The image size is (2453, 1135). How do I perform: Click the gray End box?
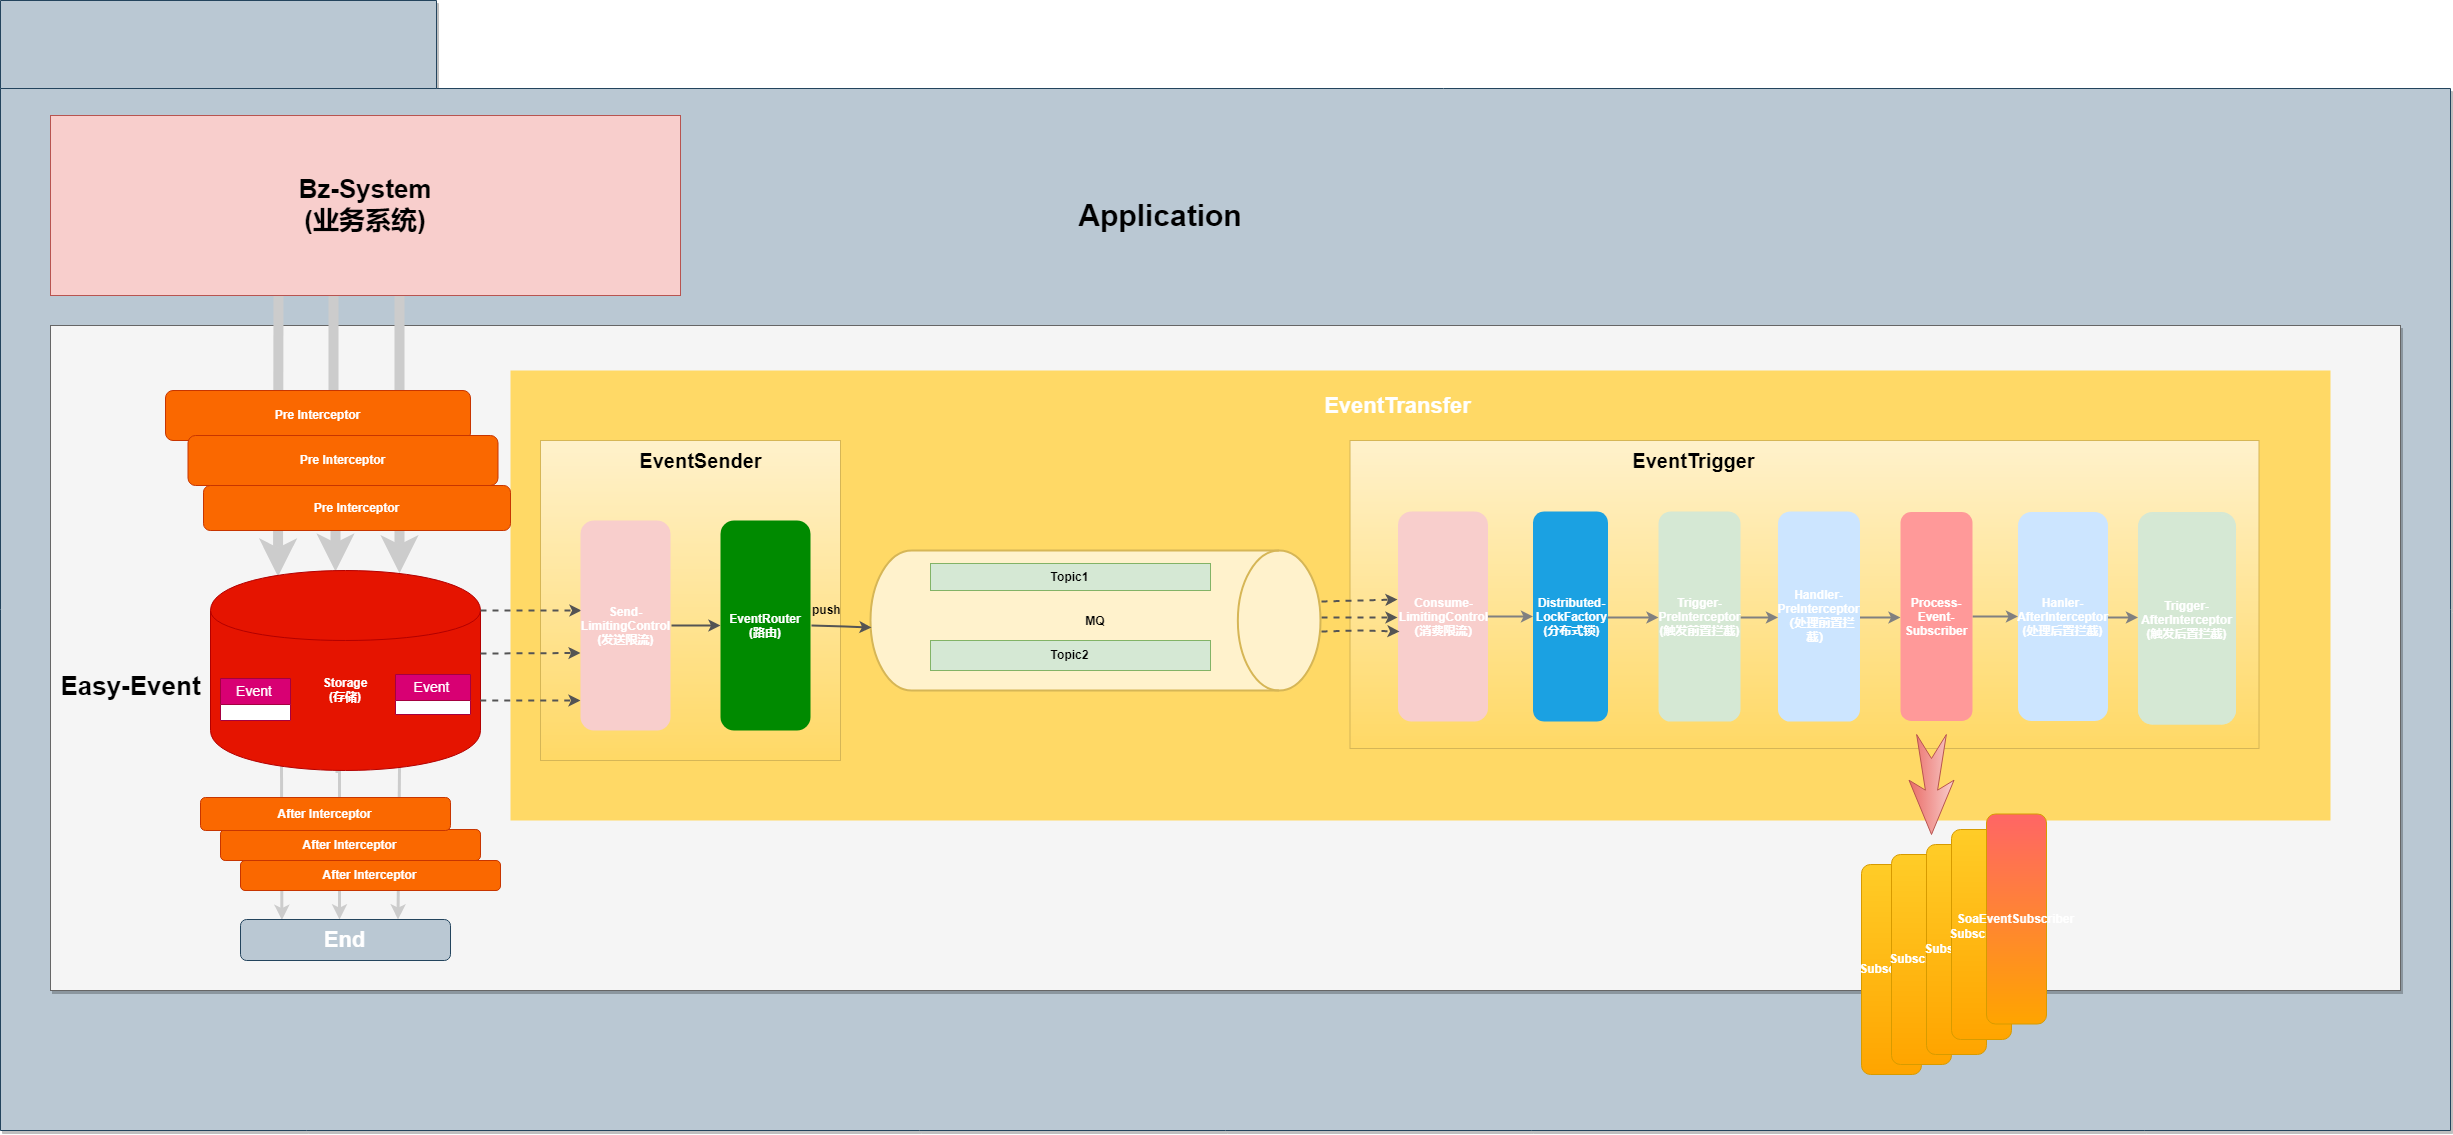345,940
